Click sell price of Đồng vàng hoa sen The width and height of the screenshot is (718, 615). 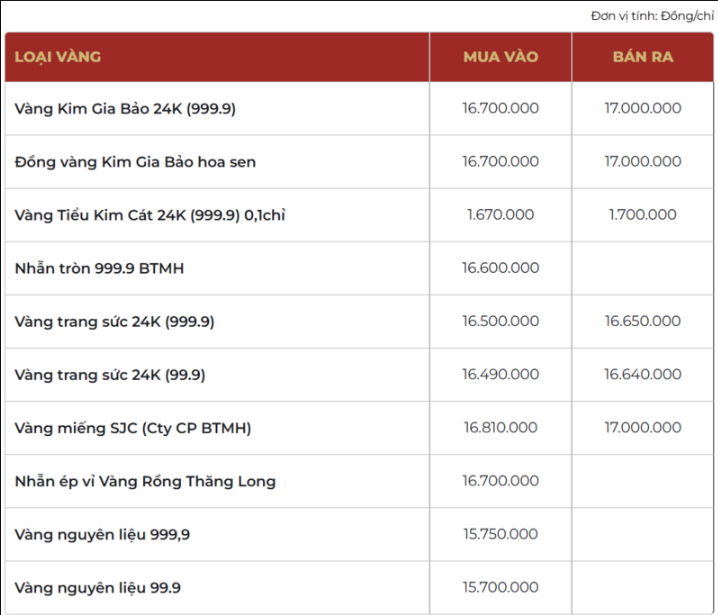tap(643, 161)
